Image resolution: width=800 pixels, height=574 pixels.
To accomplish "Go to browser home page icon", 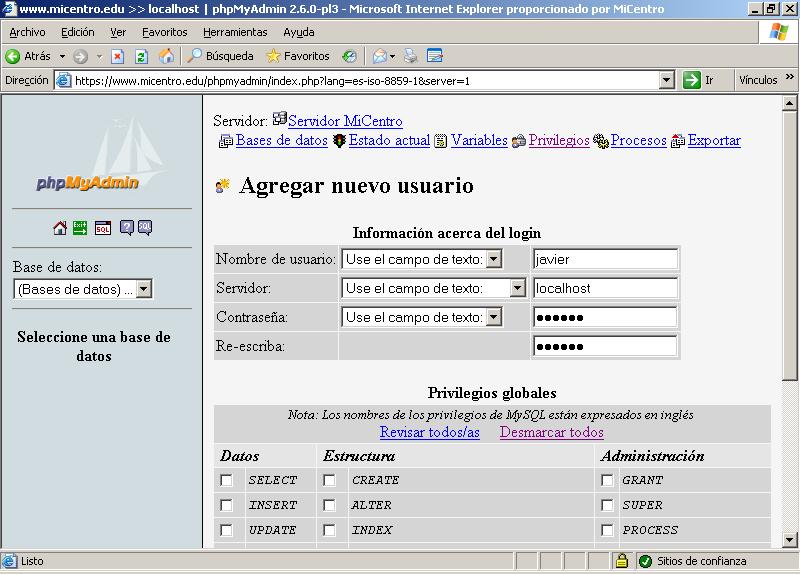I will click(x=166, y=56).
